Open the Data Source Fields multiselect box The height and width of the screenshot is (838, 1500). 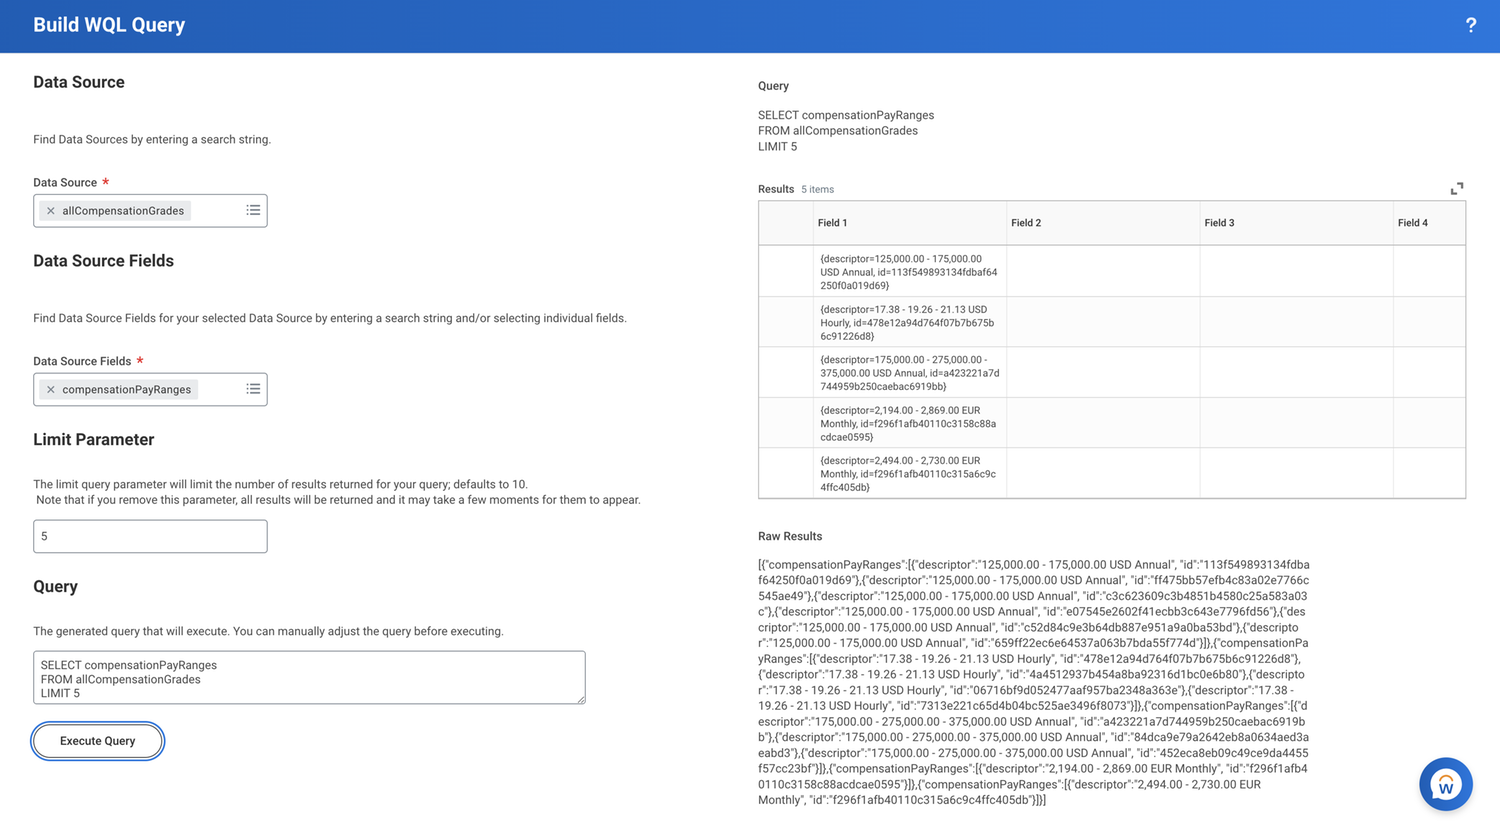pos(150,389)
